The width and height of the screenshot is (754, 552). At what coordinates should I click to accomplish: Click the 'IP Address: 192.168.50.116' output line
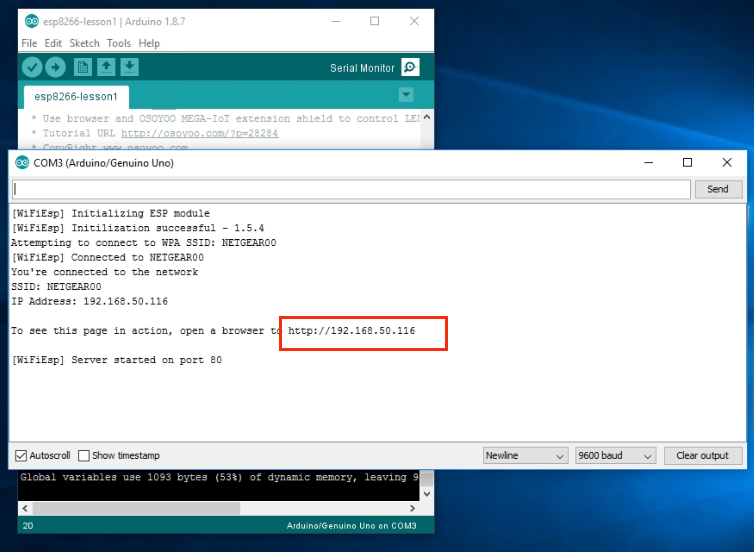(89, 301)
